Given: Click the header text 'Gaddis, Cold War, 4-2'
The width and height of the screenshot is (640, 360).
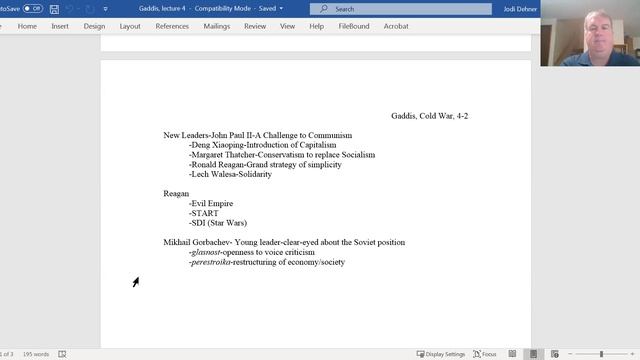Looking at the screenshot, I should coord(429,116).
